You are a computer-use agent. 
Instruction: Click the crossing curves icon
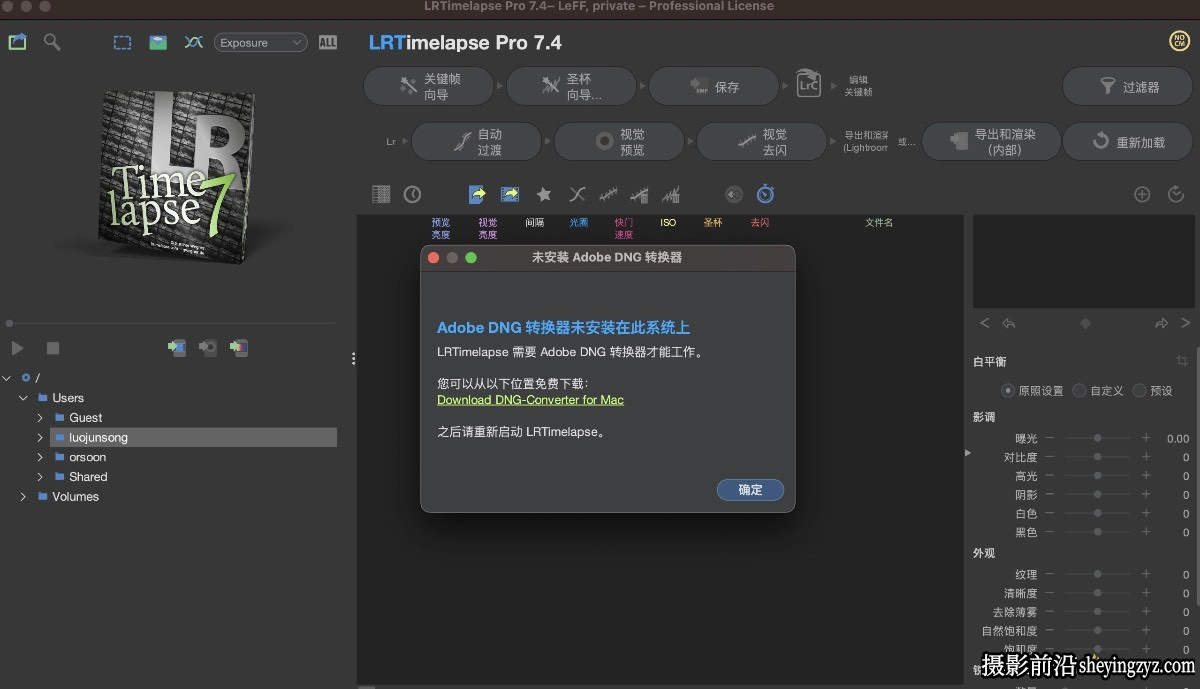coord(194,43)
